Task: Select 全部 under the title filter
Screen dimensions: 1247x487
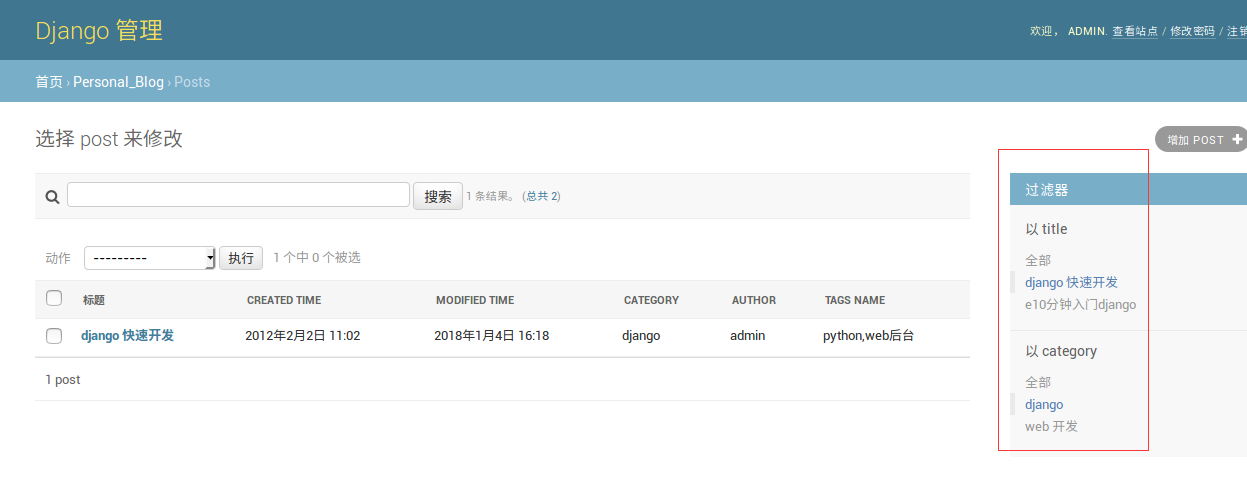Action: coord(1037,260)
